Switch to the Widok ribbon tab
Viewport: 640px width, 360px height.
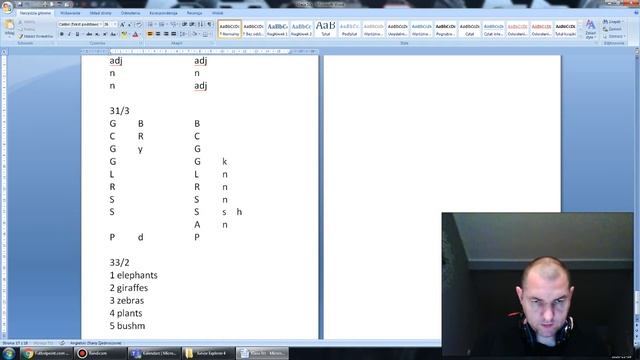218,13
